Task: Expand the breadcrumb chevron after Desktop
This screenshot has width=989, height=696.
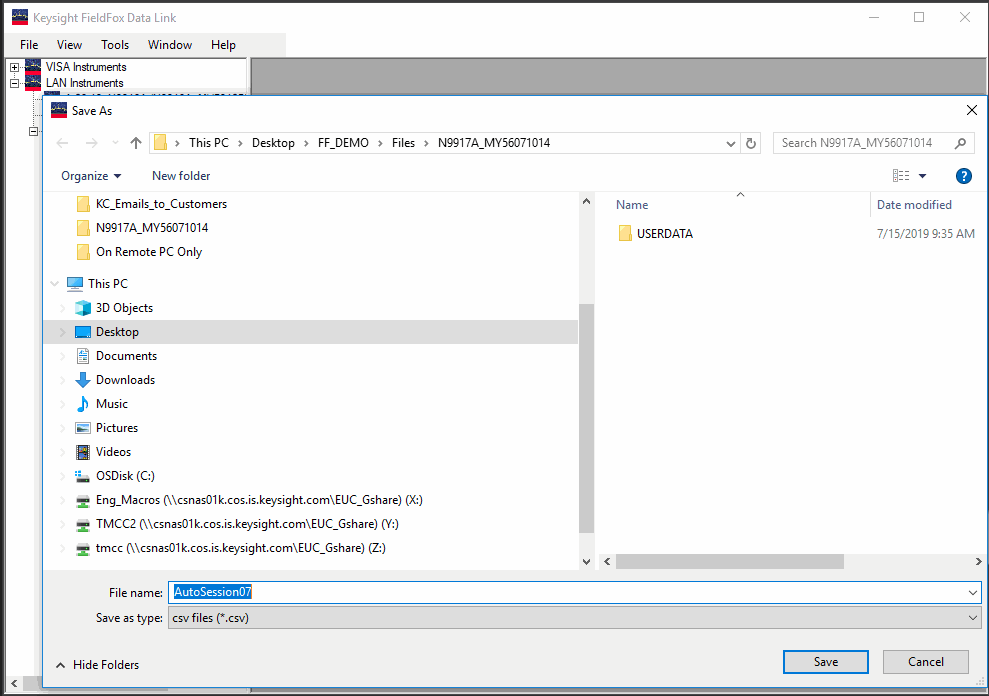Action: click(304, 142)
